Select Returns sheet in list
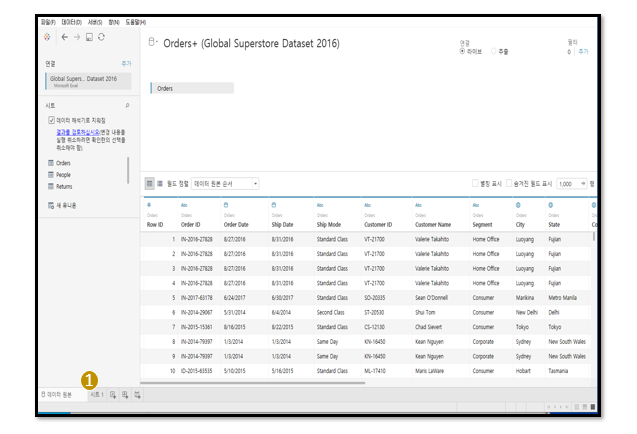Viewport: 637px width, 434px height. [x=64, y=187]
